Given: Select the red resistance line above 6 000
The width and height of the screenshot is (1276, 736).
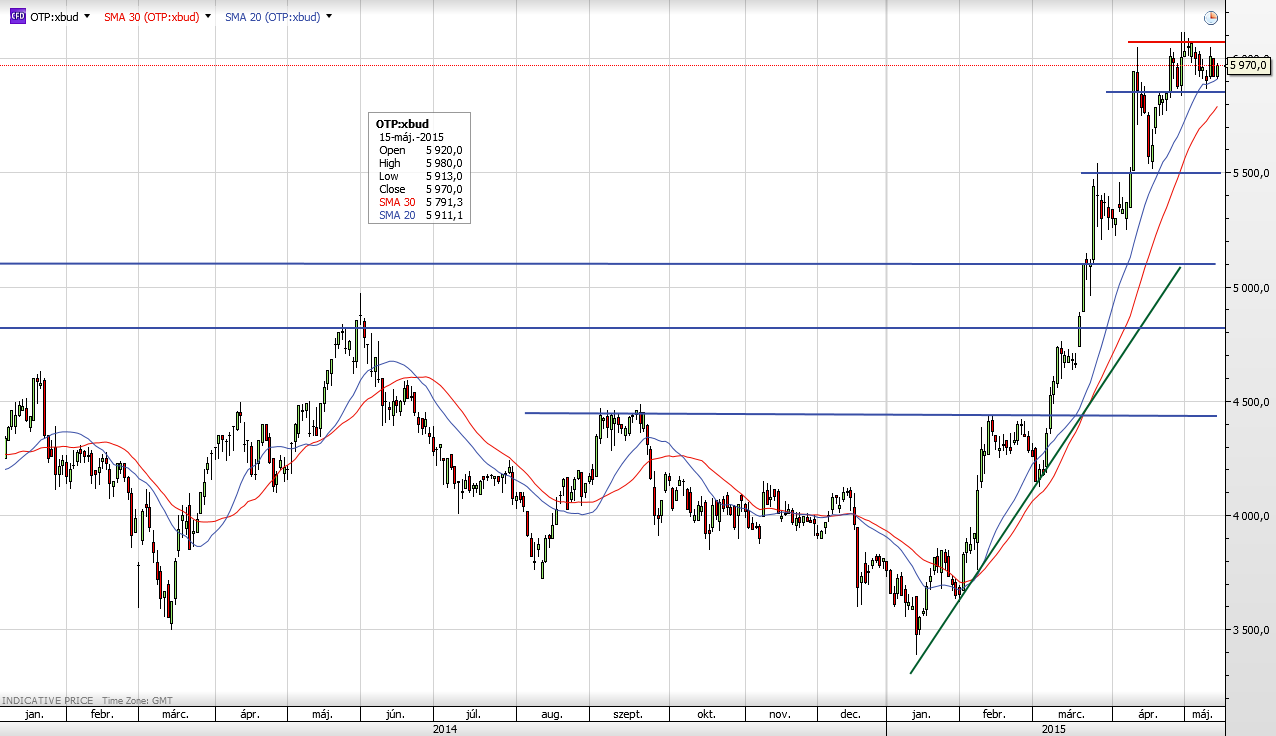Looking at the screenshot, I should [1176, 42].
